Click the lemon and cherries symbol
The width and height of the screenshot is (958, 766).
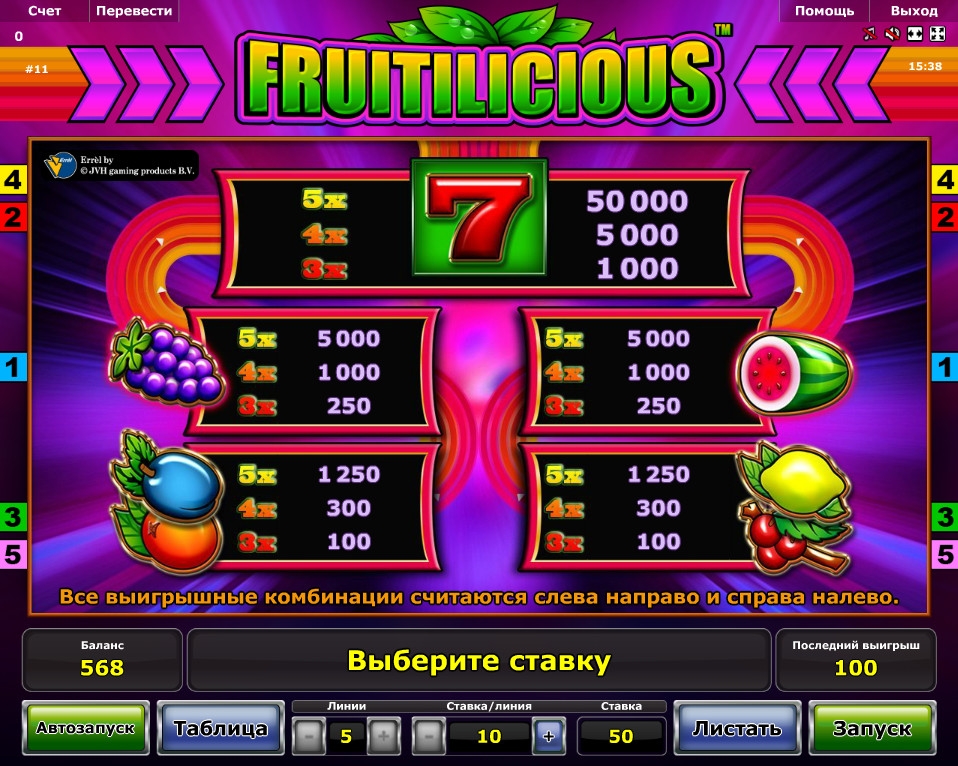pos(796,508)
